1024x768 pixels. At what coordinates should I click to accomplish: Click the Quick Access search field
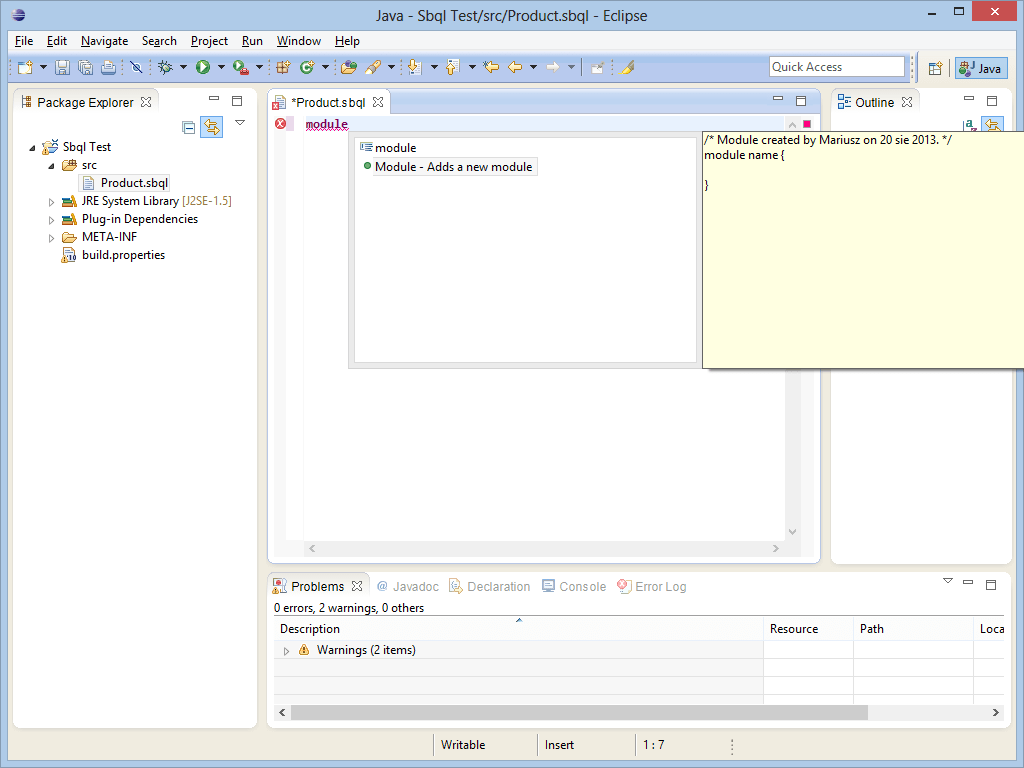837,67
